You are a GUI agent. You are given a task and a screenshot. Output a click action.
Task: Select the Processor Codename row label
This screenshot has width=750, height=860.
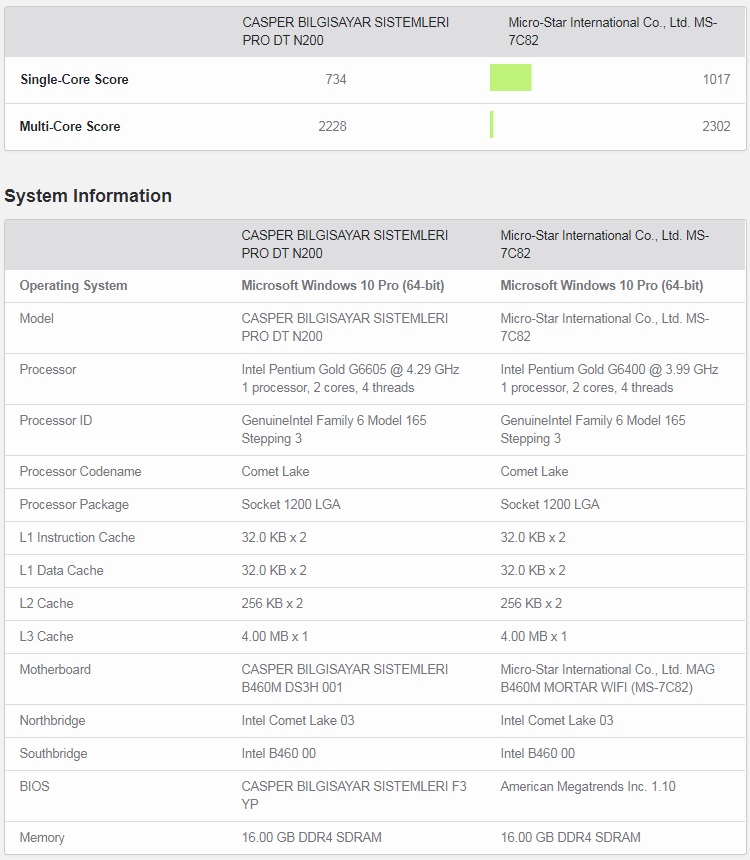[x=80, y=472]
